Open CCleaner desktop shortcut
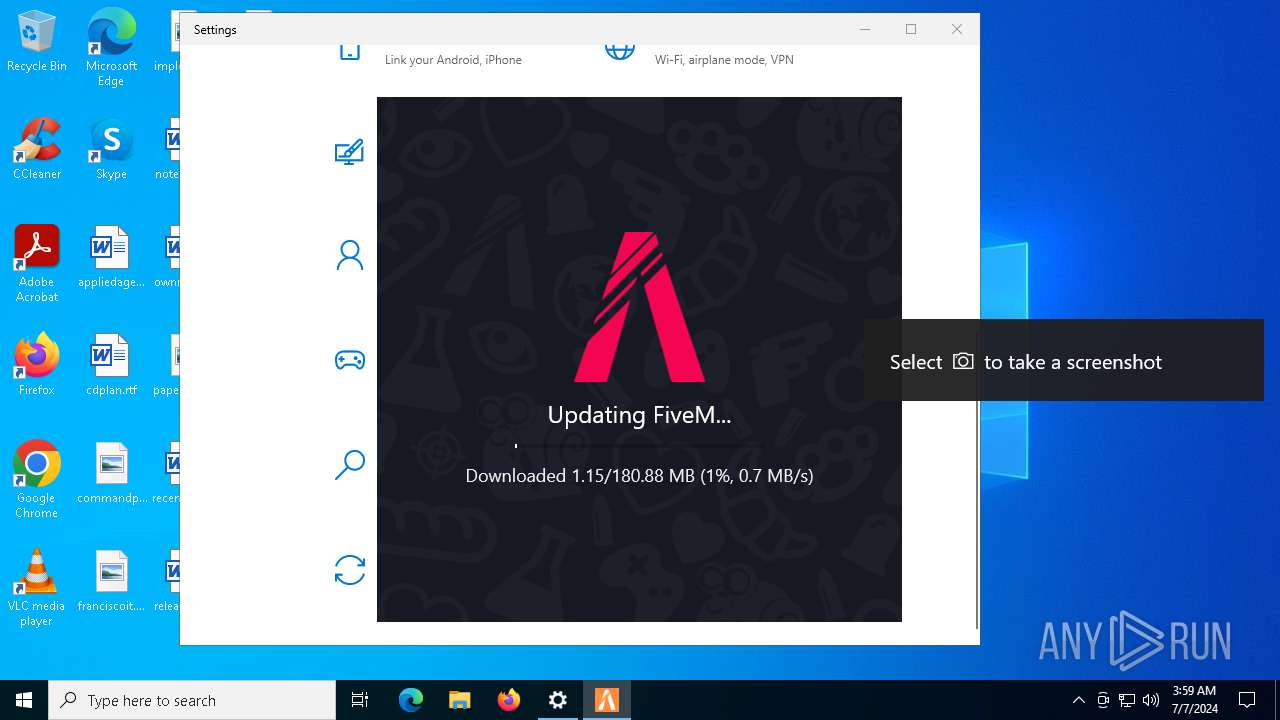 [37, 150]
